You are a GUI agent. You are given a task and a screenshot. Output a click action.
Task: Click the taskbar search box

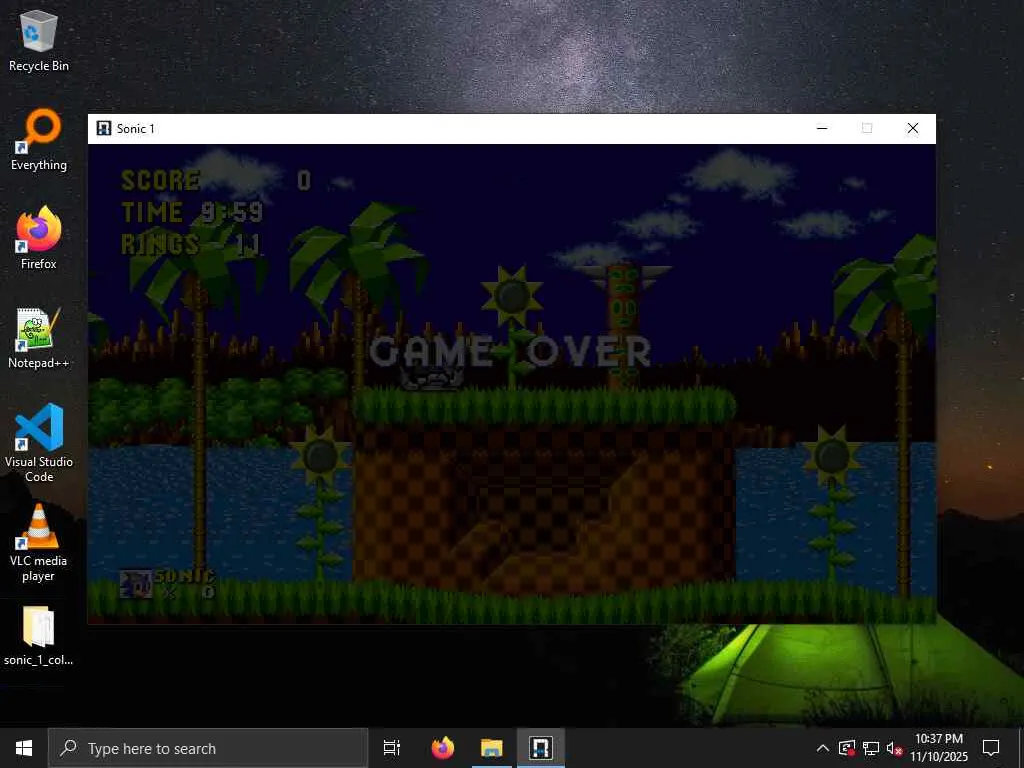coord(208,748)
